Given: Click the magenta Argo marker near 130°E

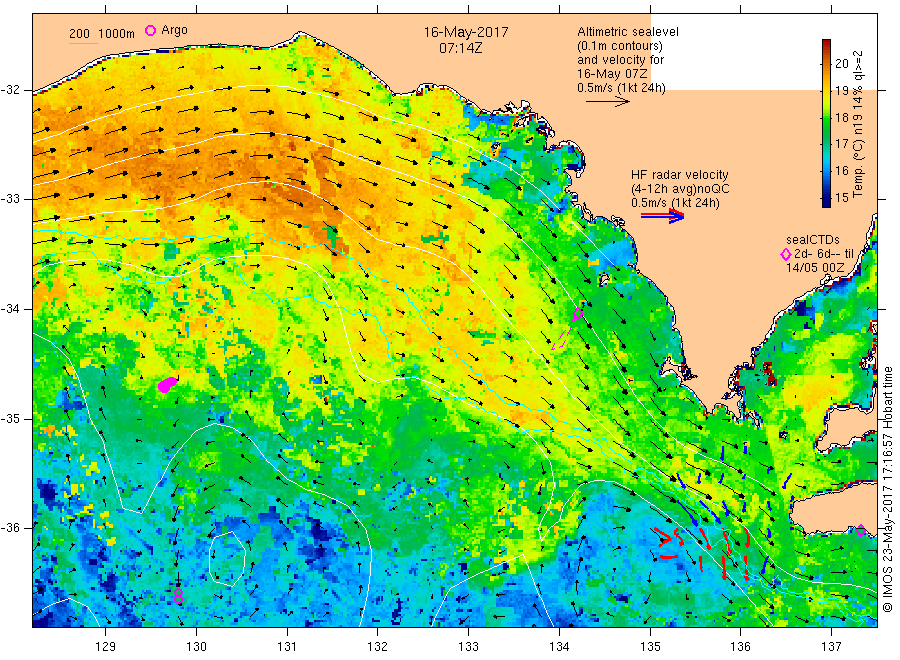Looking at the screenshot, I should click(178, 596).
